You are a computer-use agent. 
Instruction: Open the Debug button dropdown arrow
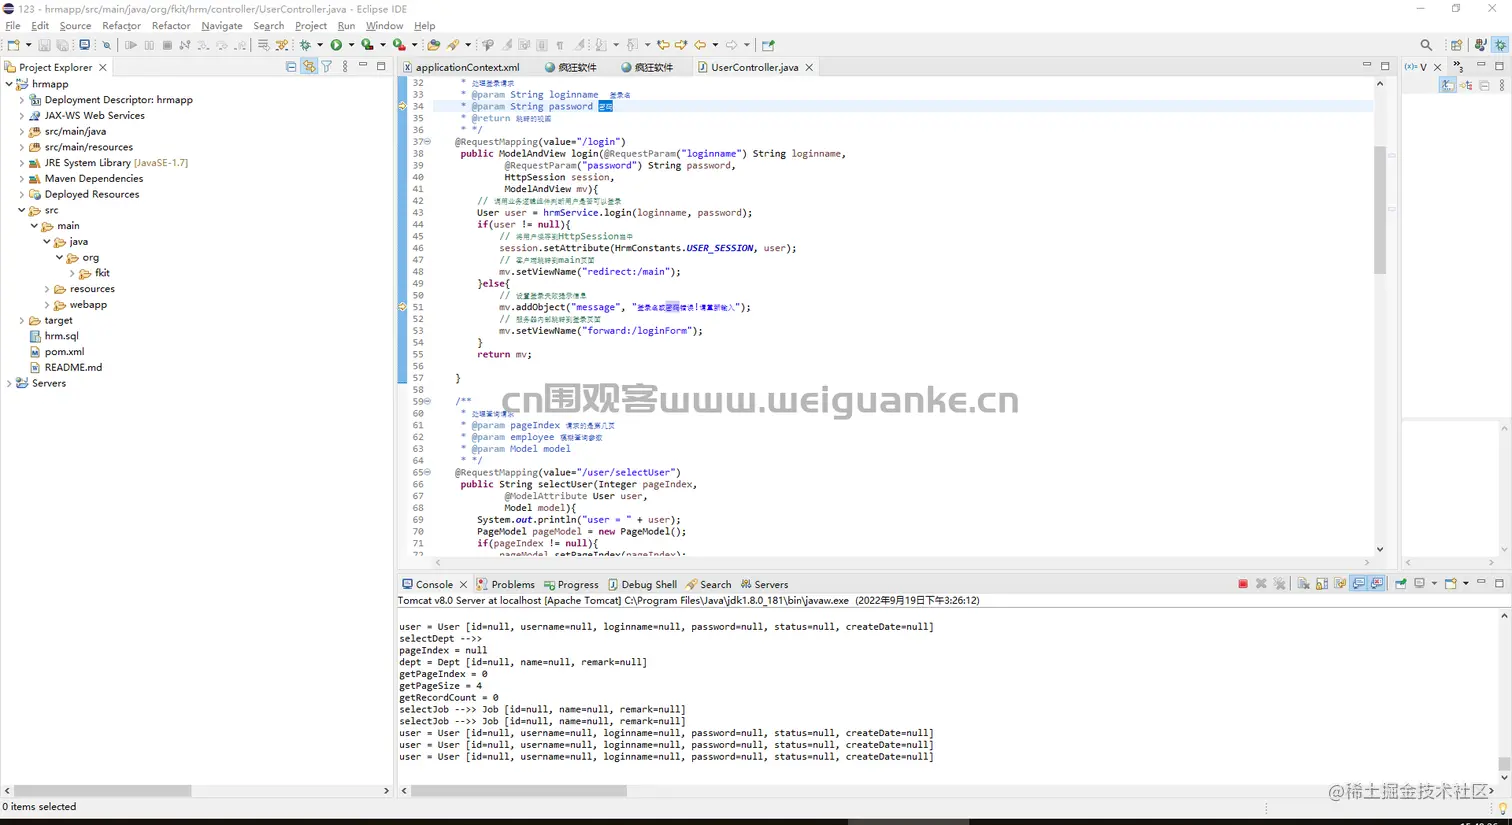(320, 45)
